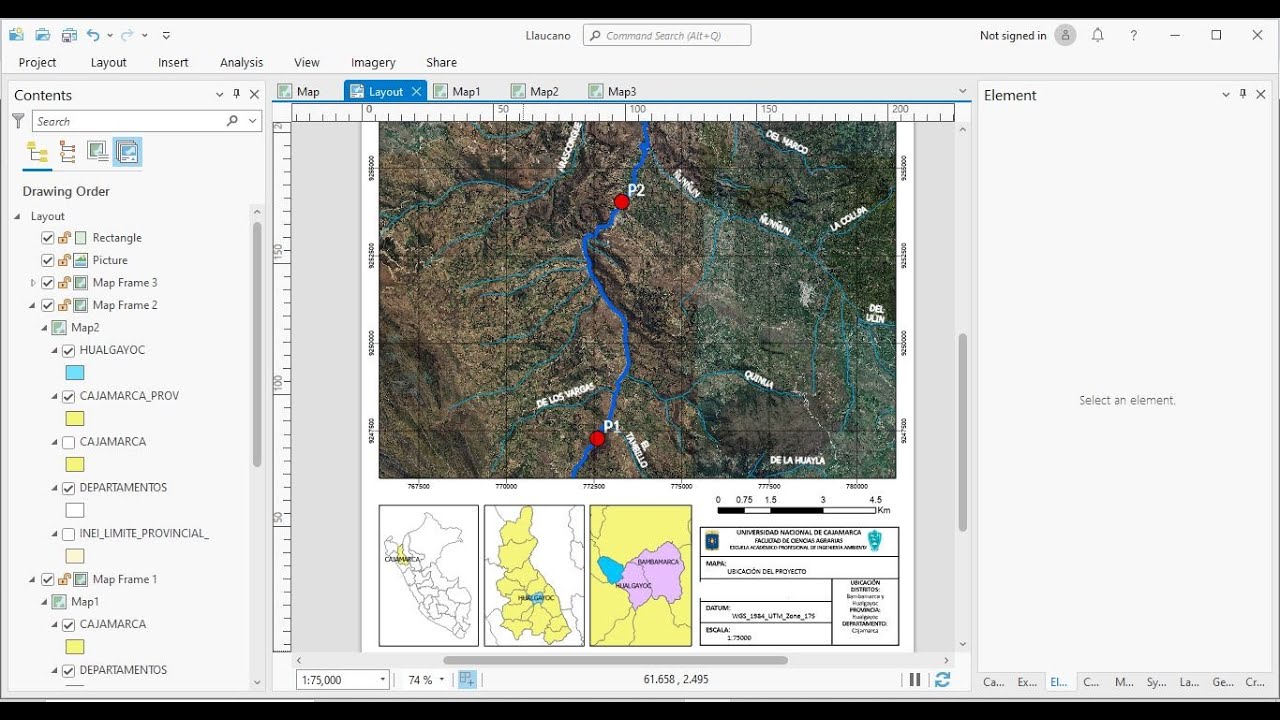Toggle auto-hide pin on Contents pane
This screenshot has width=1280, height=720.
[237, 94]
